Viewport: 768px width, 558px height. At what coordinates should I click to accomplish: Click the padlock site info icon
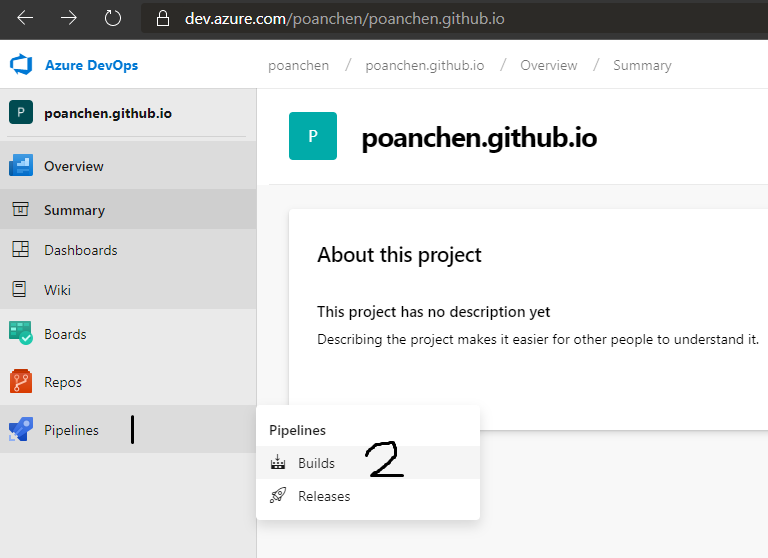163,19
